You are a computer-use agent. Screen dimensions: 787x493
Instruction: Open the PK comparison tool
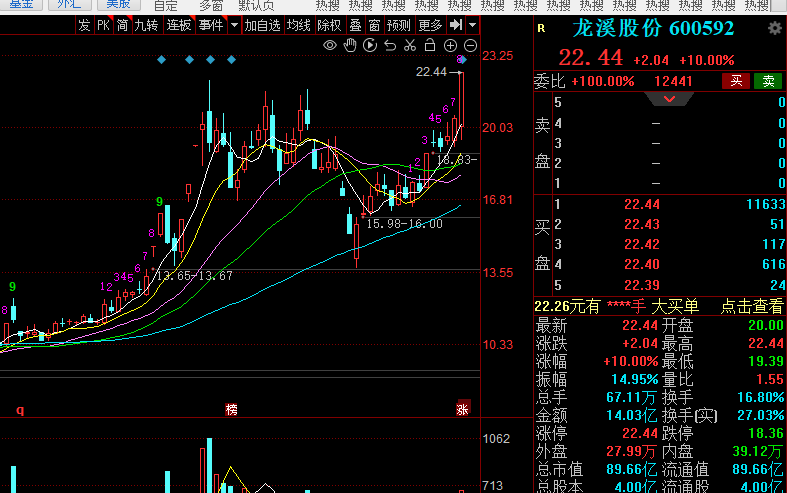[103, 25]
